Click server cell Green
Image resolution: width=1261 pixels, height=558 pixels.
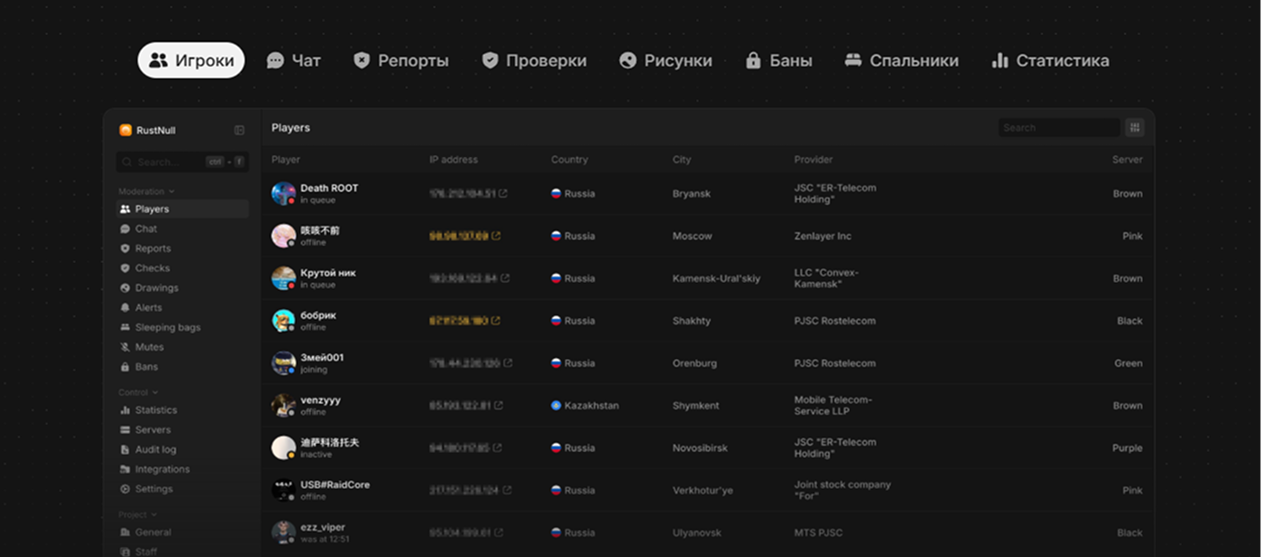tap(1128, 363)
